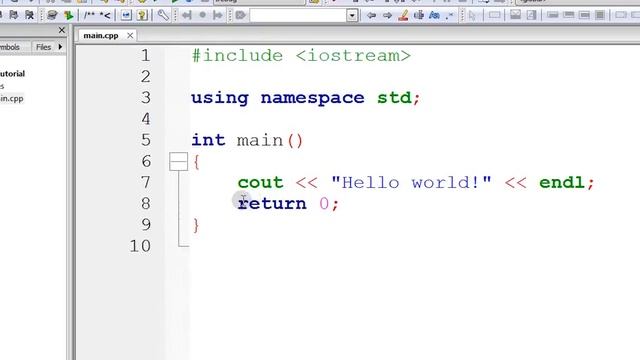
Task: Select the Tutorial project tree node
Action: click(x=12, y=74)
